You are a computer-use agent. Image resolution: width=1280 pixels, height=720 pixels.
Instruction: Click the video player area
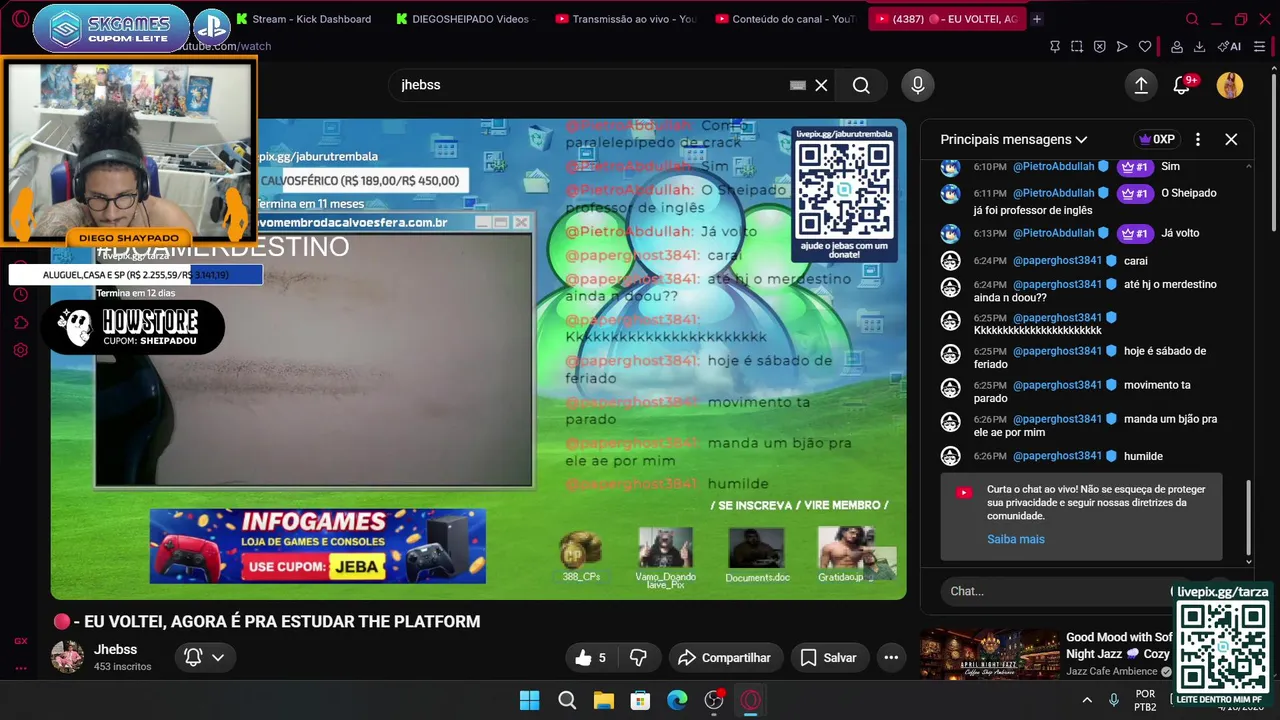479,359
